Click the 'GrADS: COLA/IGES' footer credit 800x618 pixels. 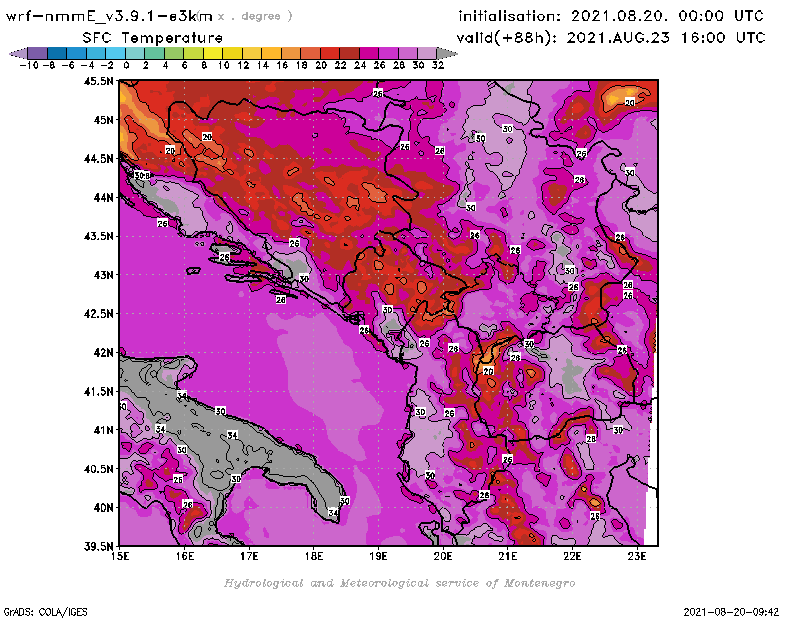45,612
